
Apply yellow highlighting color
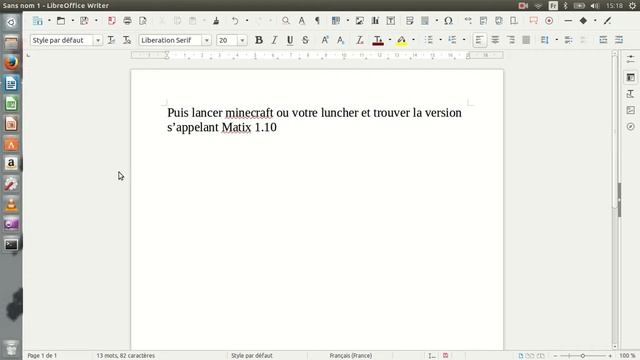point(402,40)
